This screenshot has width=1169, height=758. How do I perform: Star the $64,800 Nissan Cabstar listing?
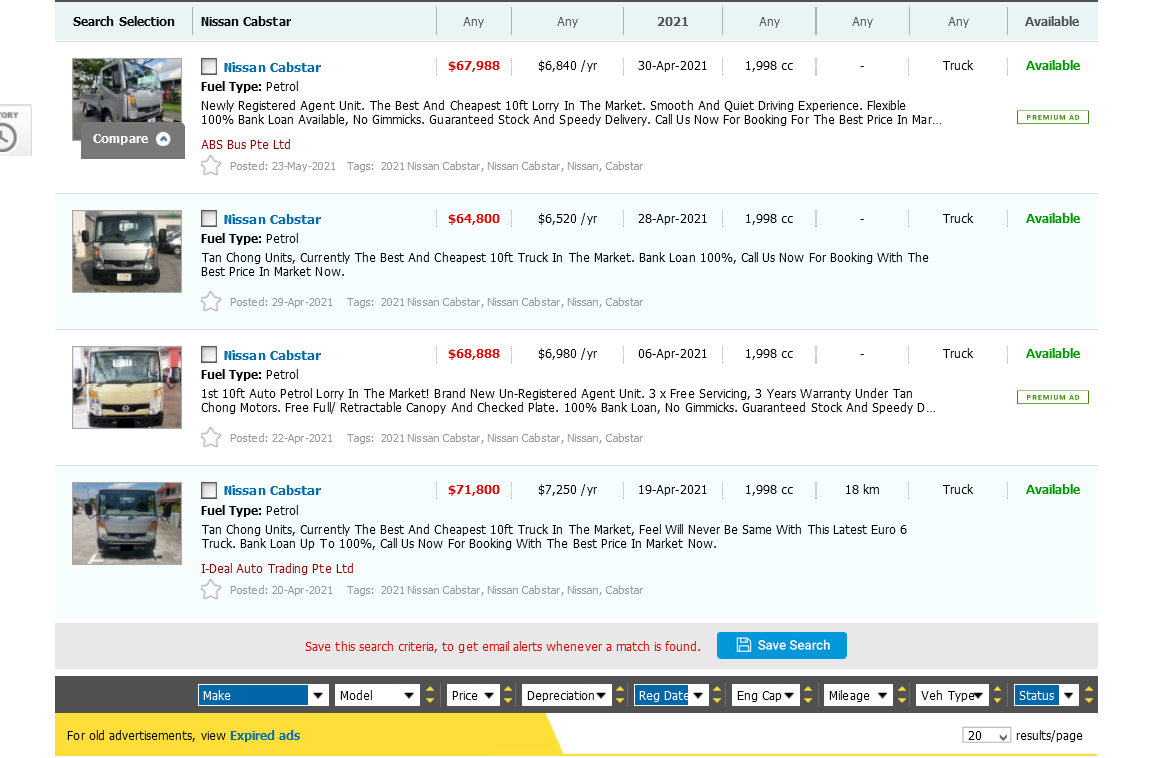point(210,302)
